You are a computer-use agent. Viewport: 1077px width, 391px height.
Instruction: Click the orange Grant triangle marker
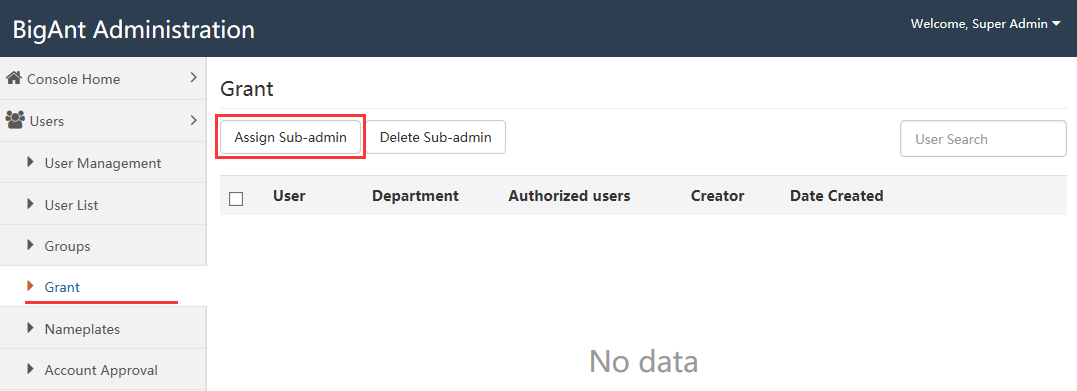30,286
